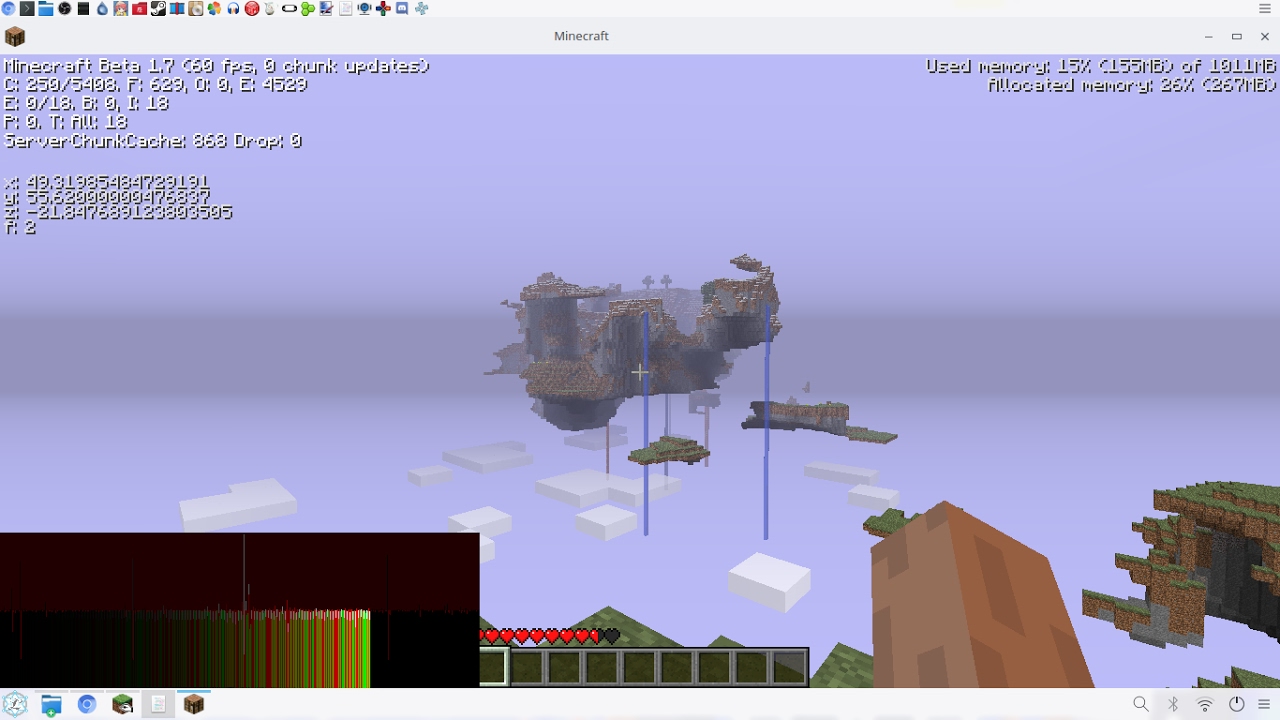Click the crosshair on the floating island

click(639, 372)
